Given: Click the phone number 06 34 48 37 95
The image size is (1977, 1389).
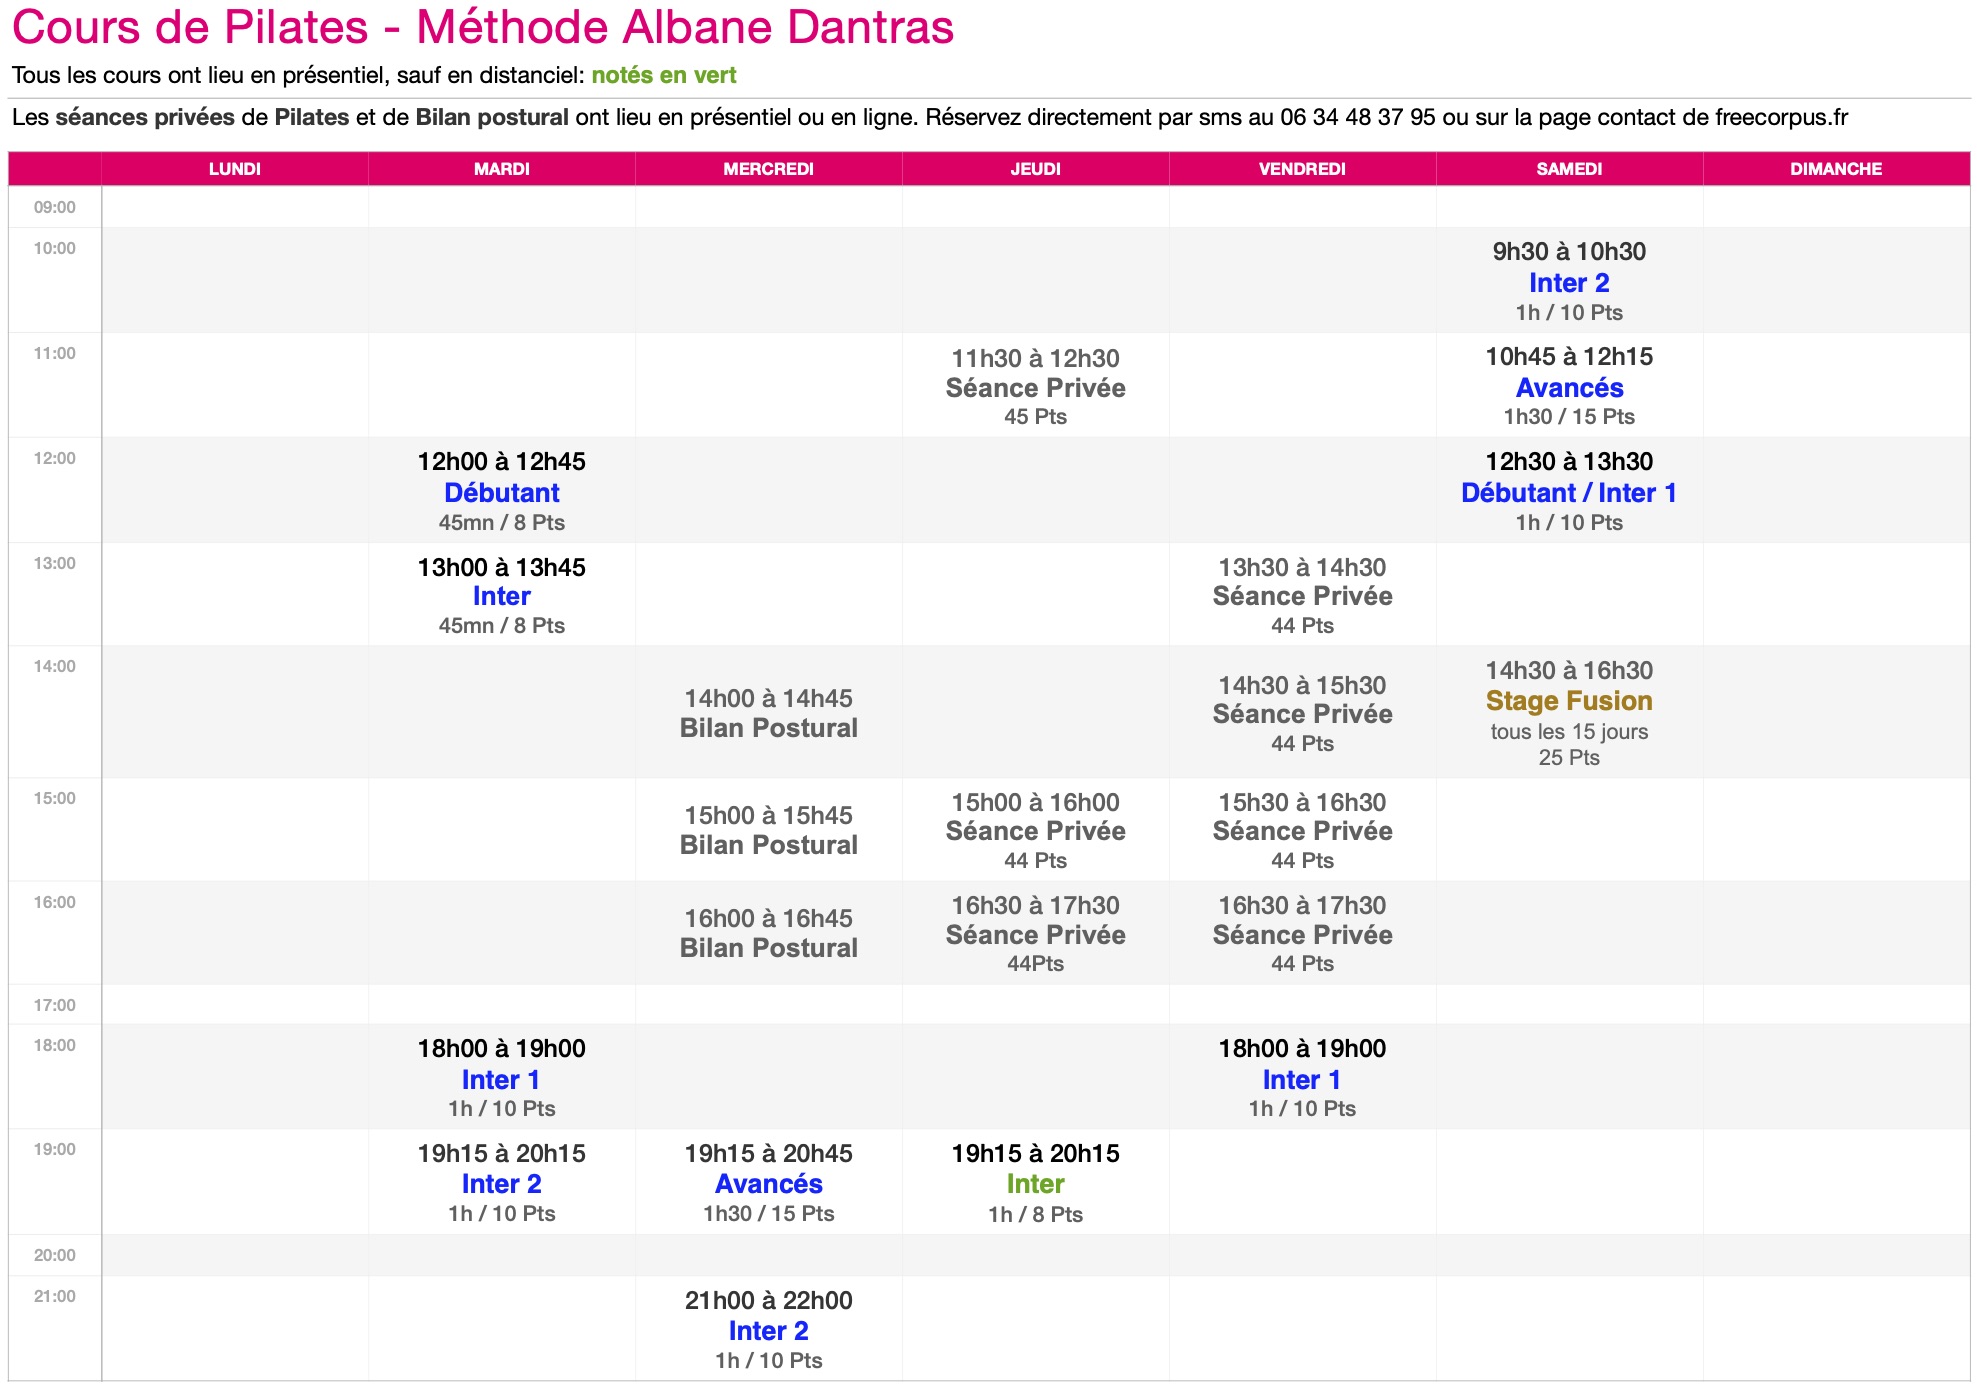Looking at the screenshot, I should [x=1358, y=117].
